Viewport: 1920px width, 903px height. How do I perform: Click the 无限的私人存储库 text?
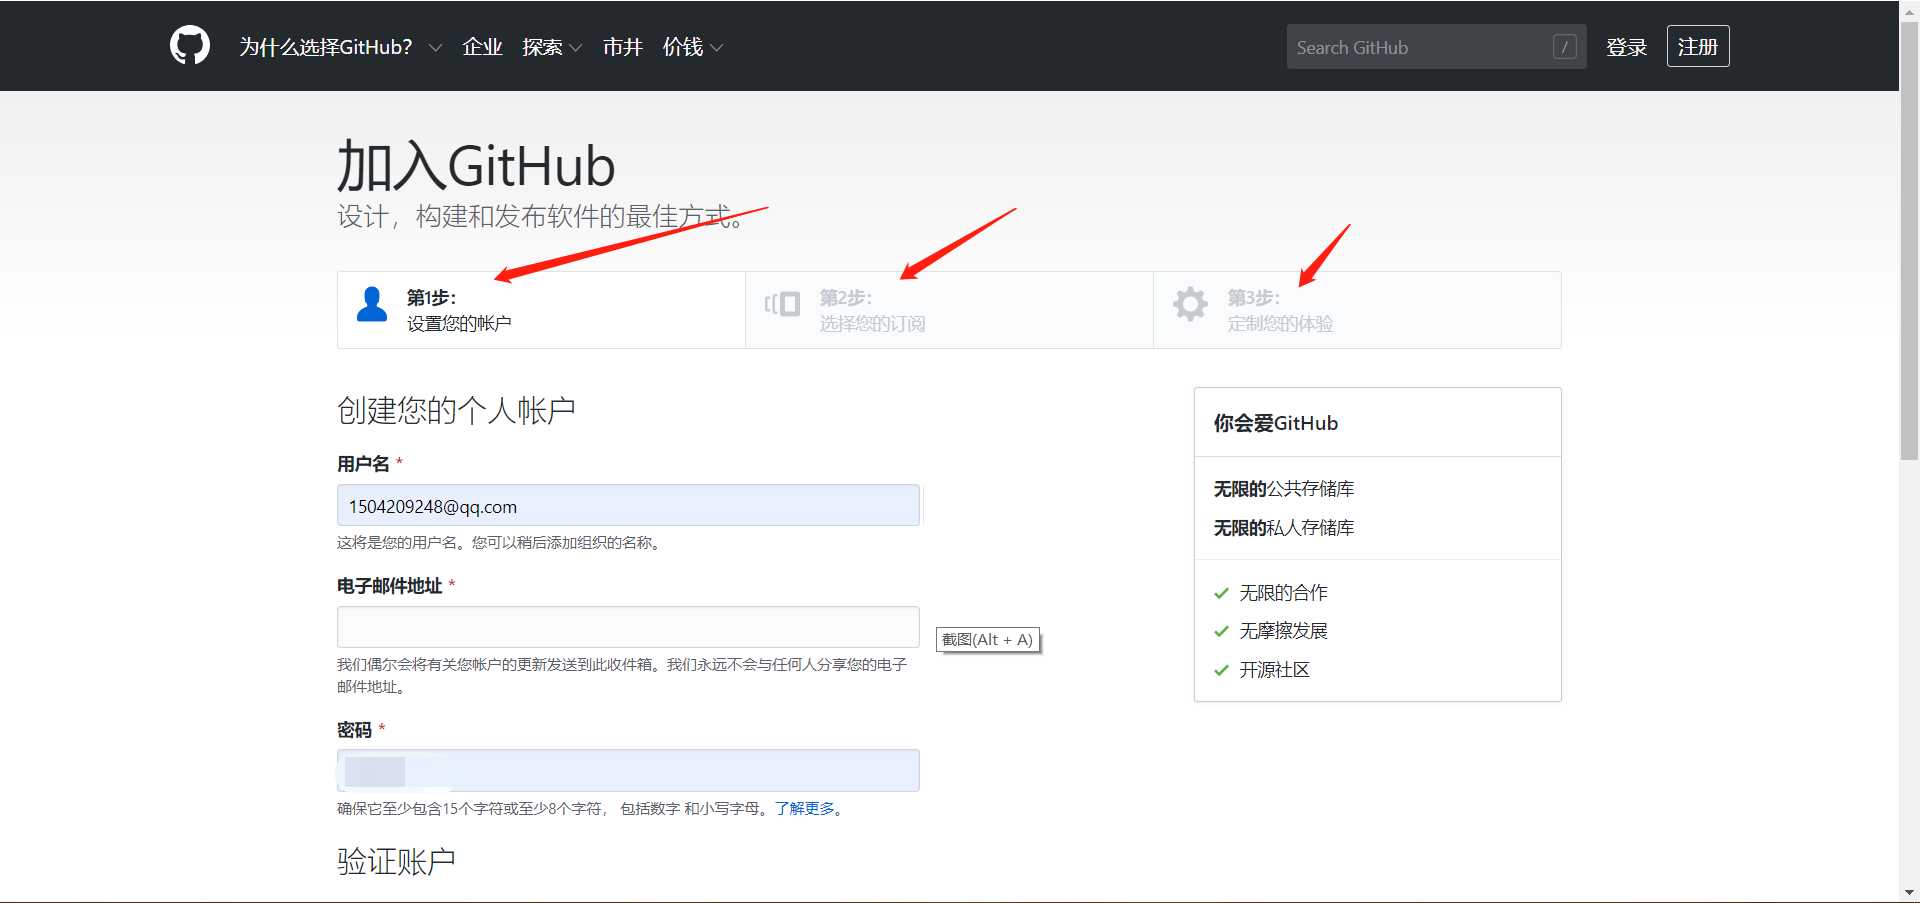[1284, 528]
